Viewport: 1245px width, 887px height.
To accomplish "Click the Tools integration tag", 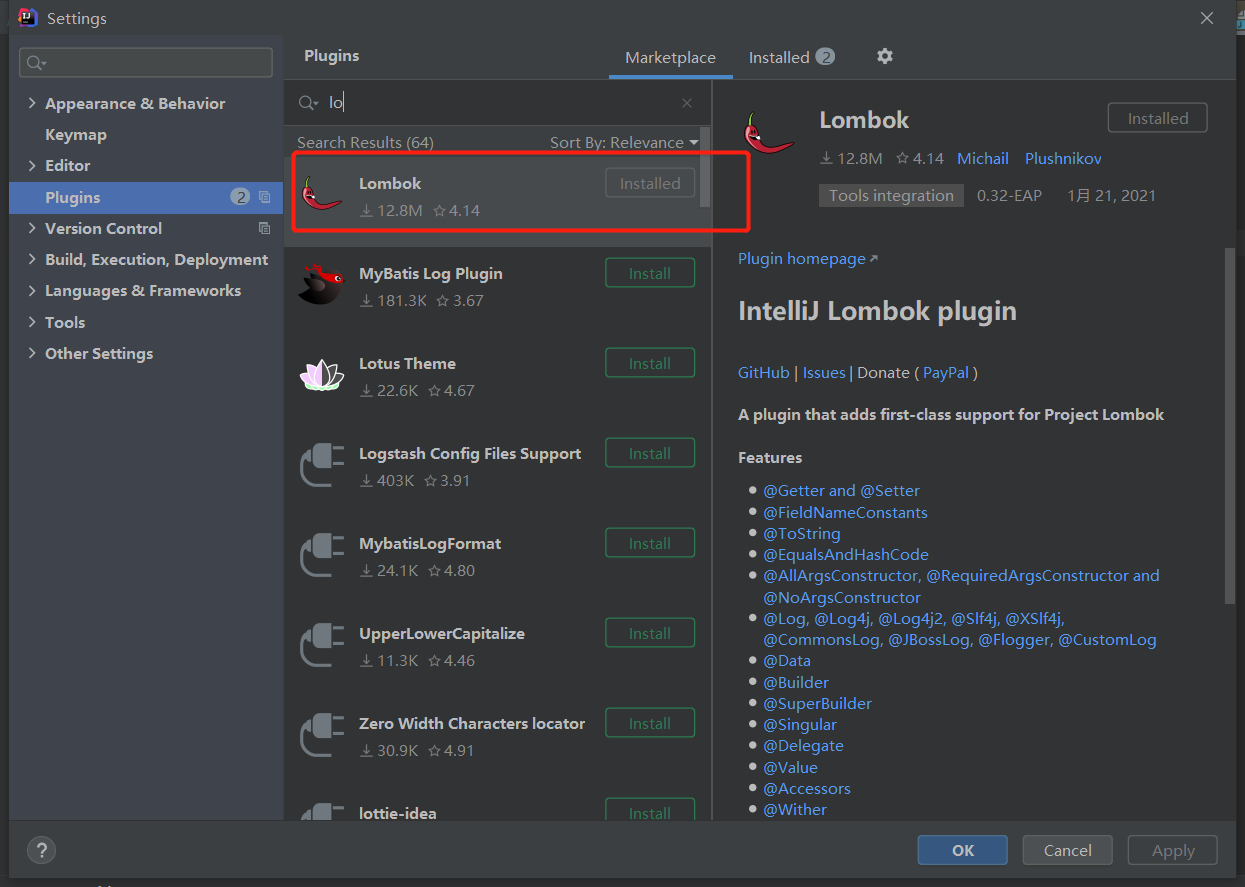I will pos(891,195).
